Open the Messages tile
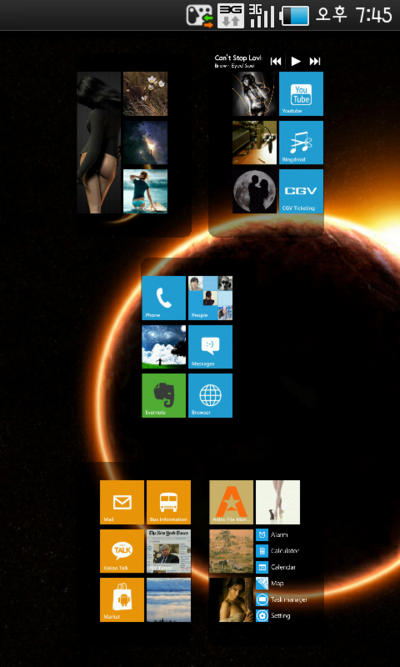 pos(210,347)
